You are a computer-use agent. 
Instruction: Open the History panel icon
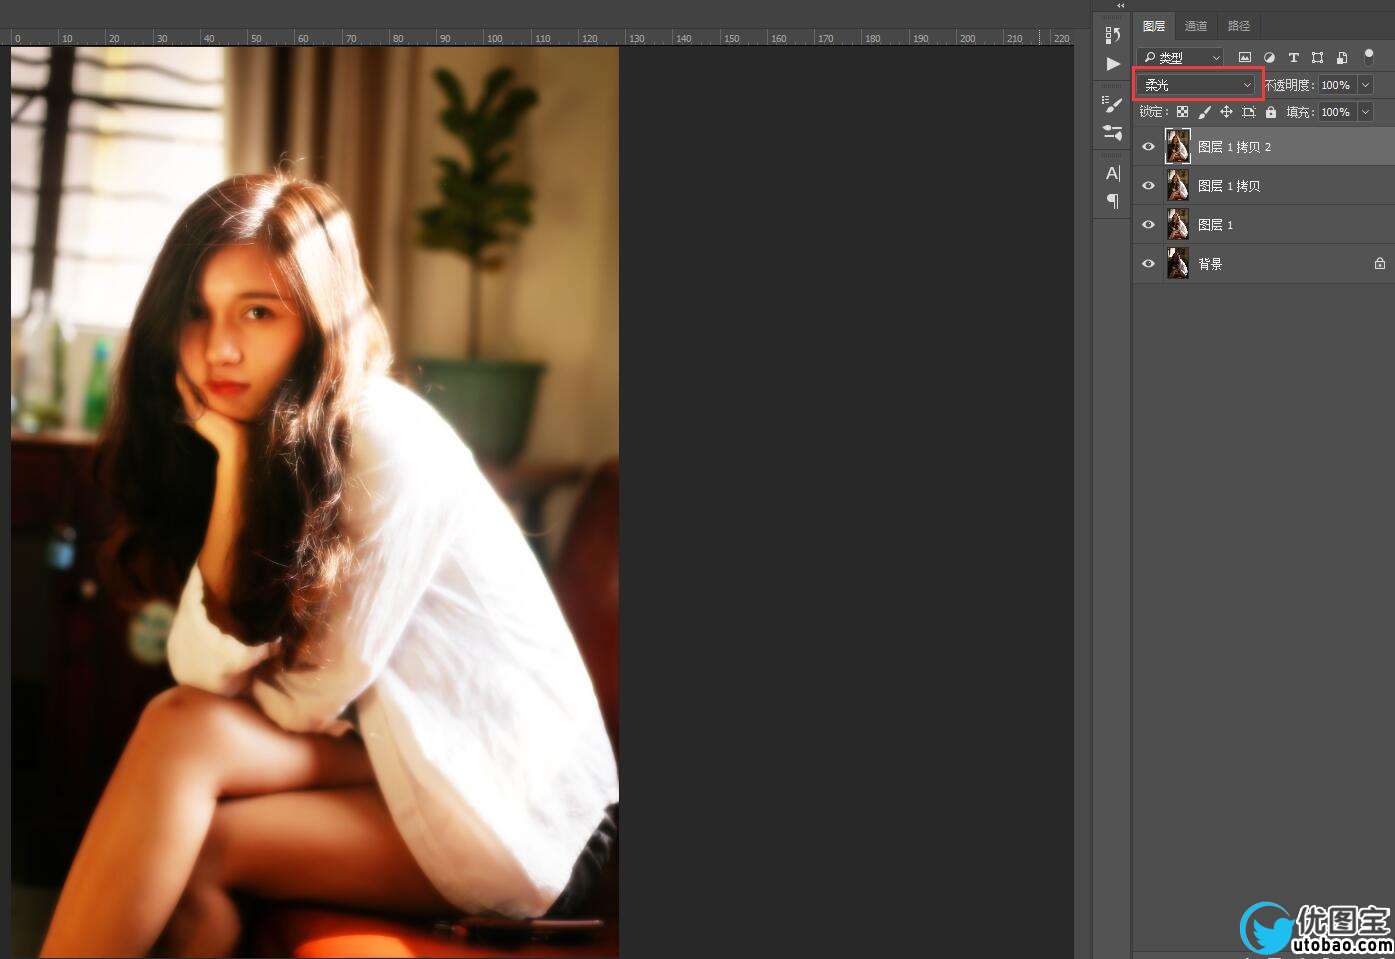(x=1113, y=35)
